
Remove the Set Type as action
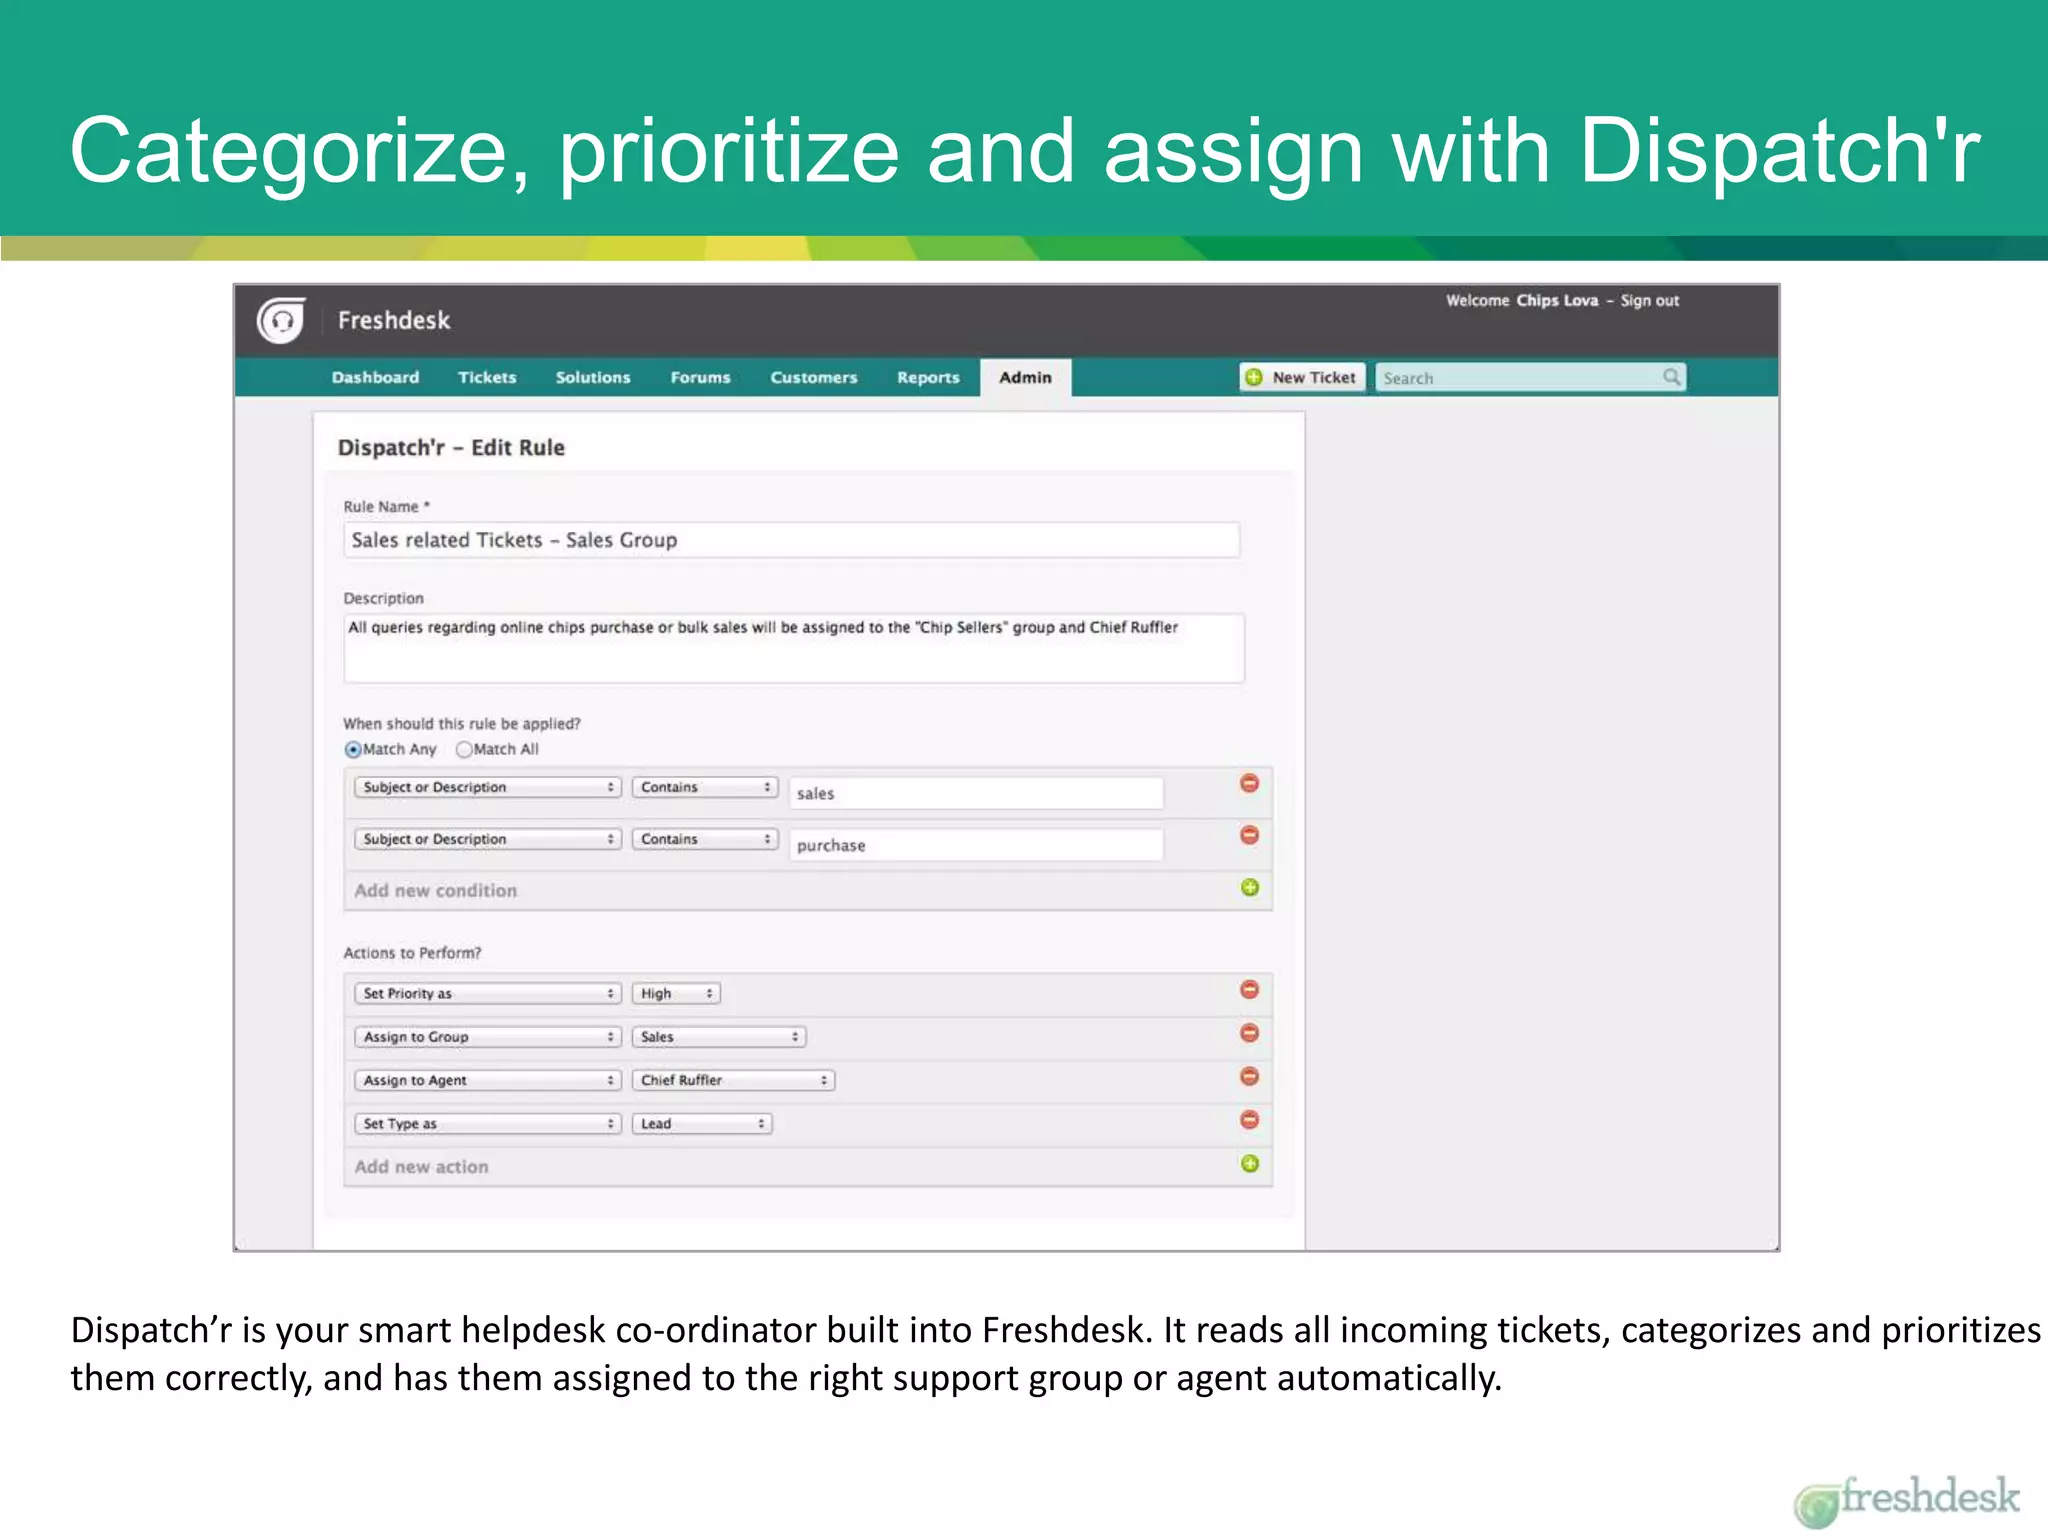point(1249,1120)
